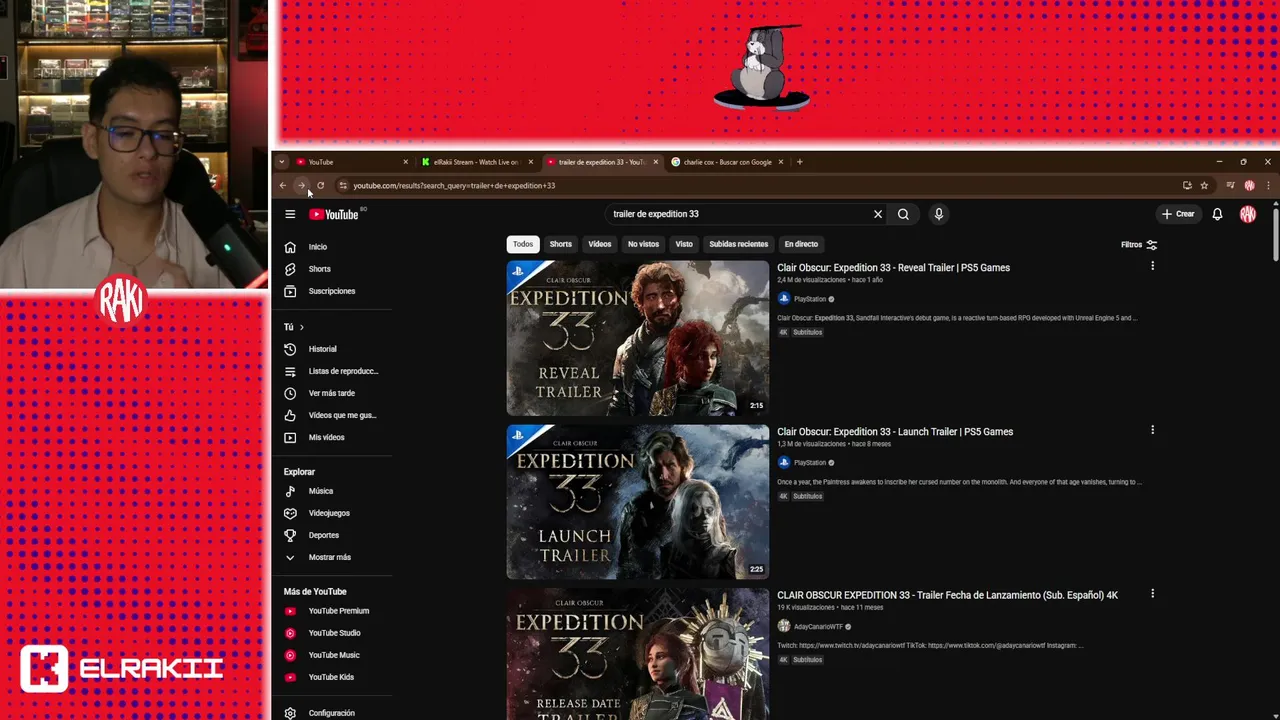The height and width of the screenshot is (720, 1280).
Task: Open YouTube Music link
Action: [x=332, y=655]
